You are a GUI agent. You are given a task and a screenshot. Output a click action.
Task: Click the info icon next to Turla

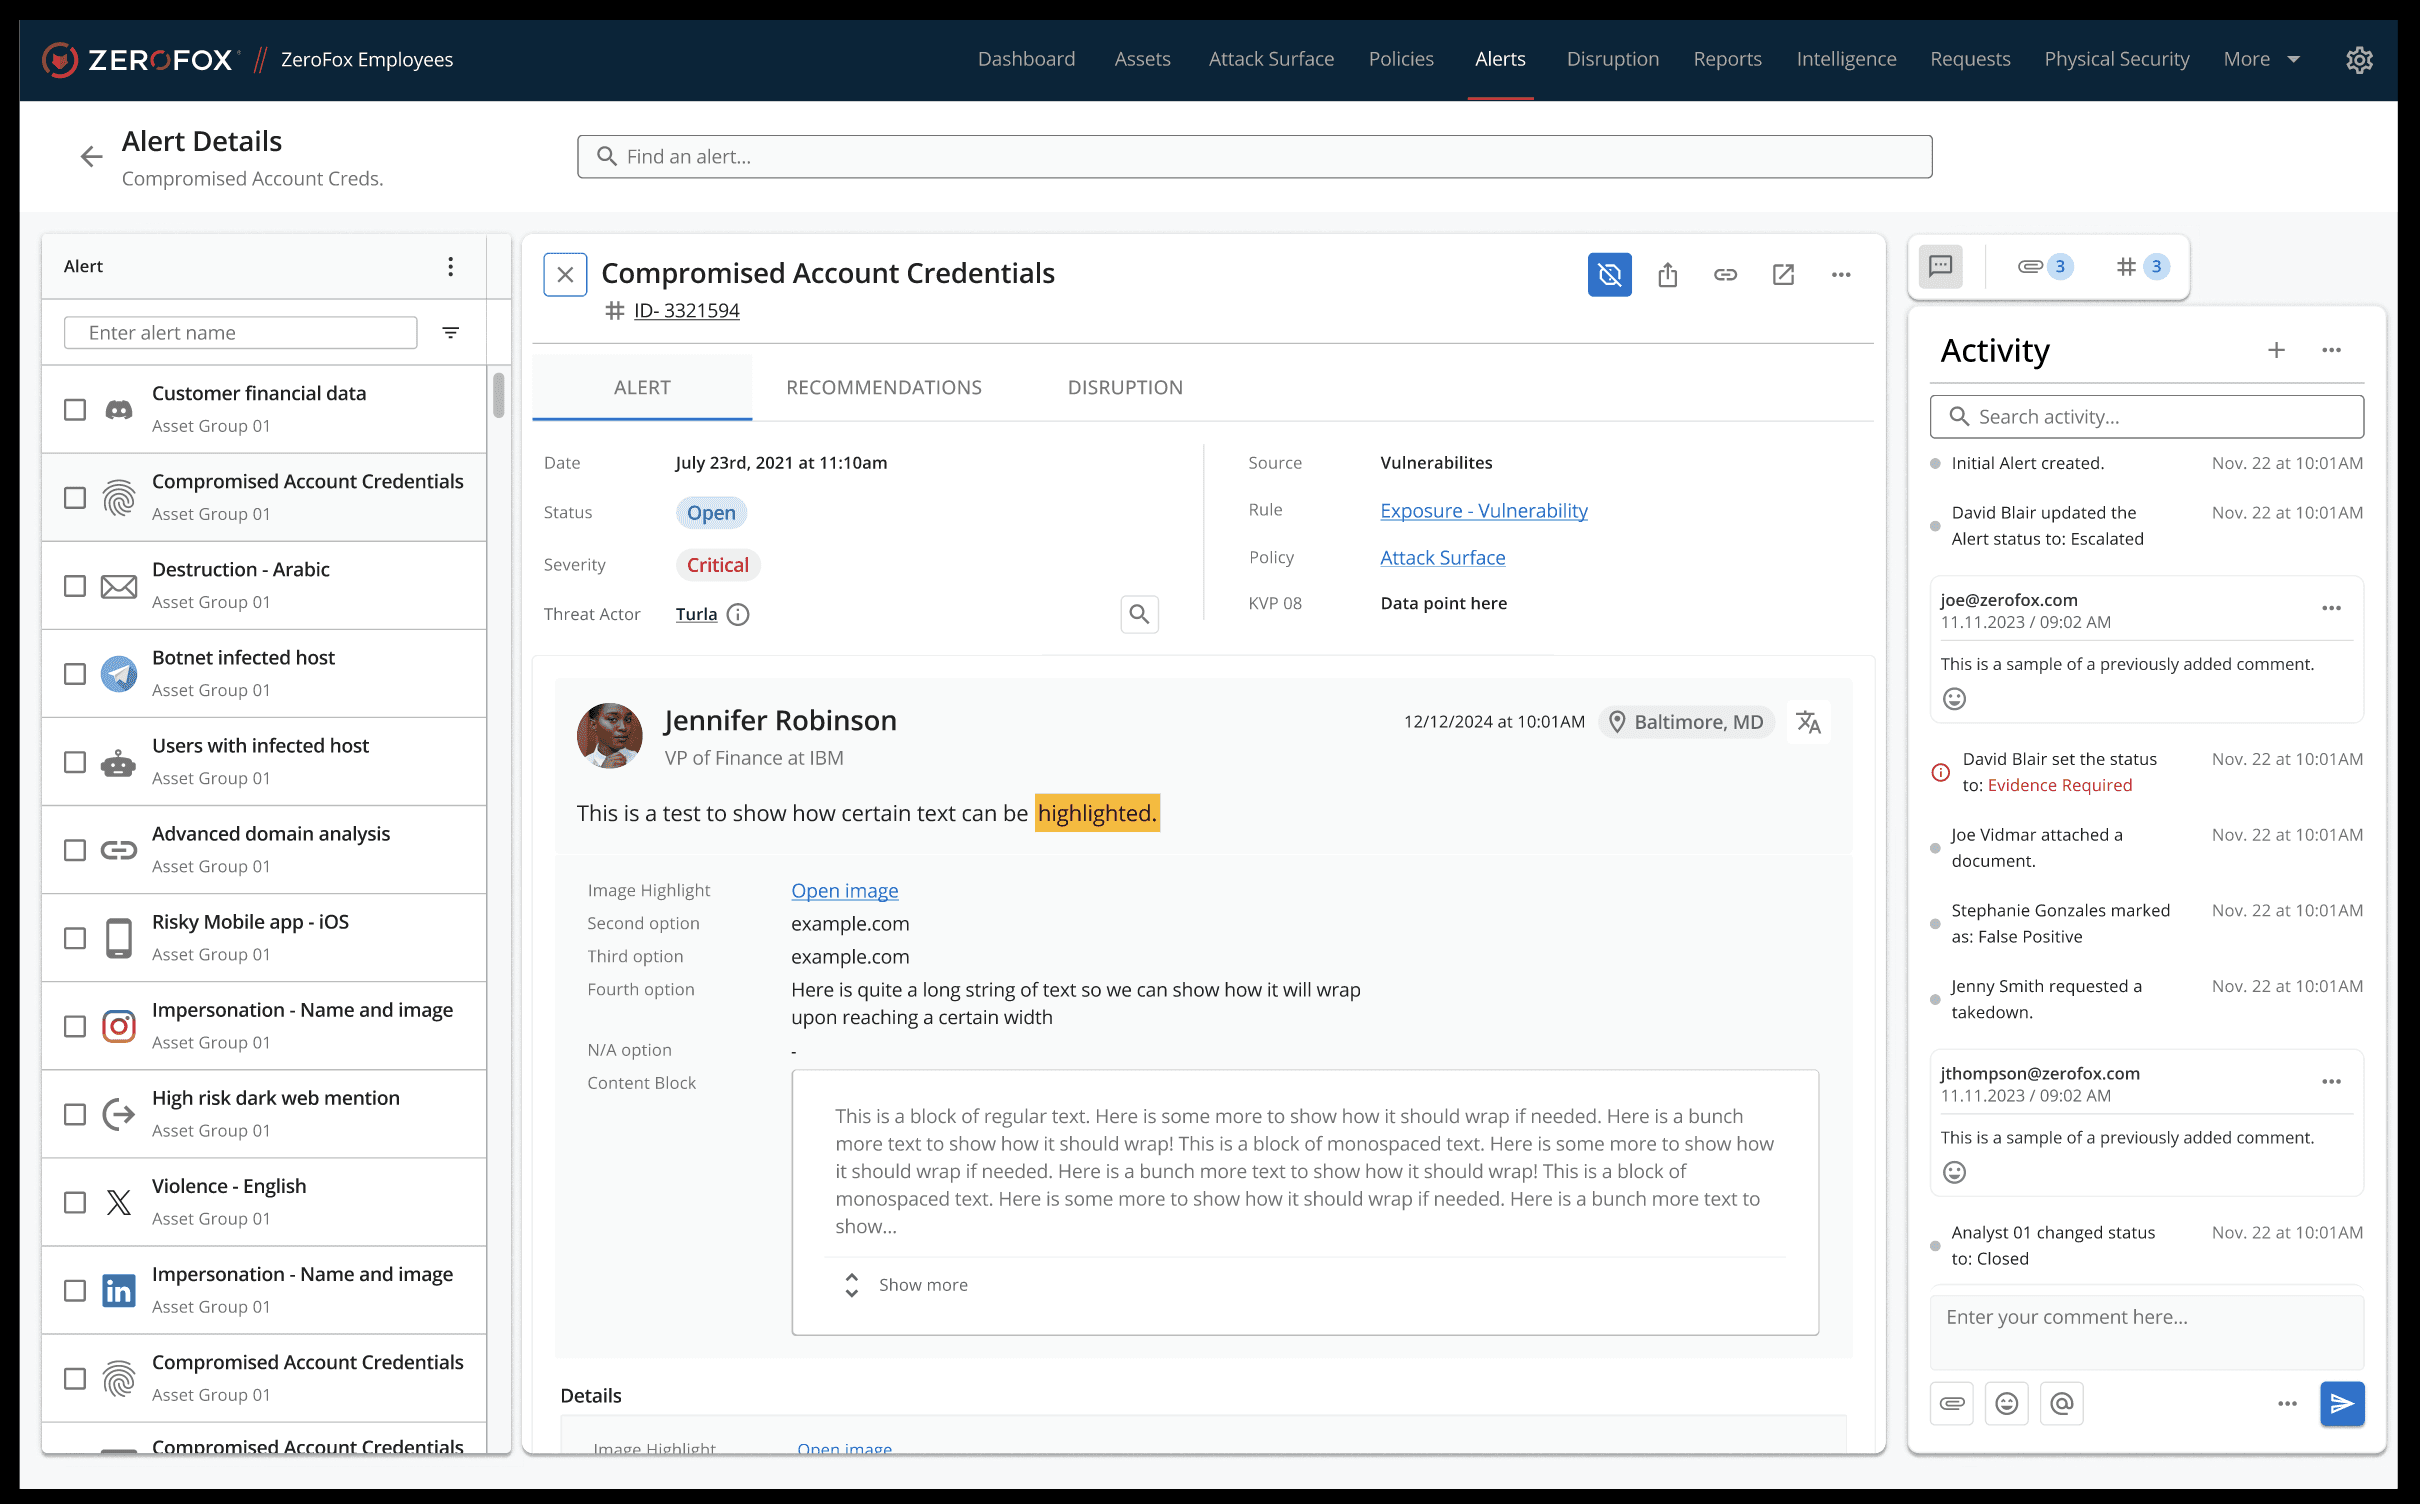[x=738, y=614]
